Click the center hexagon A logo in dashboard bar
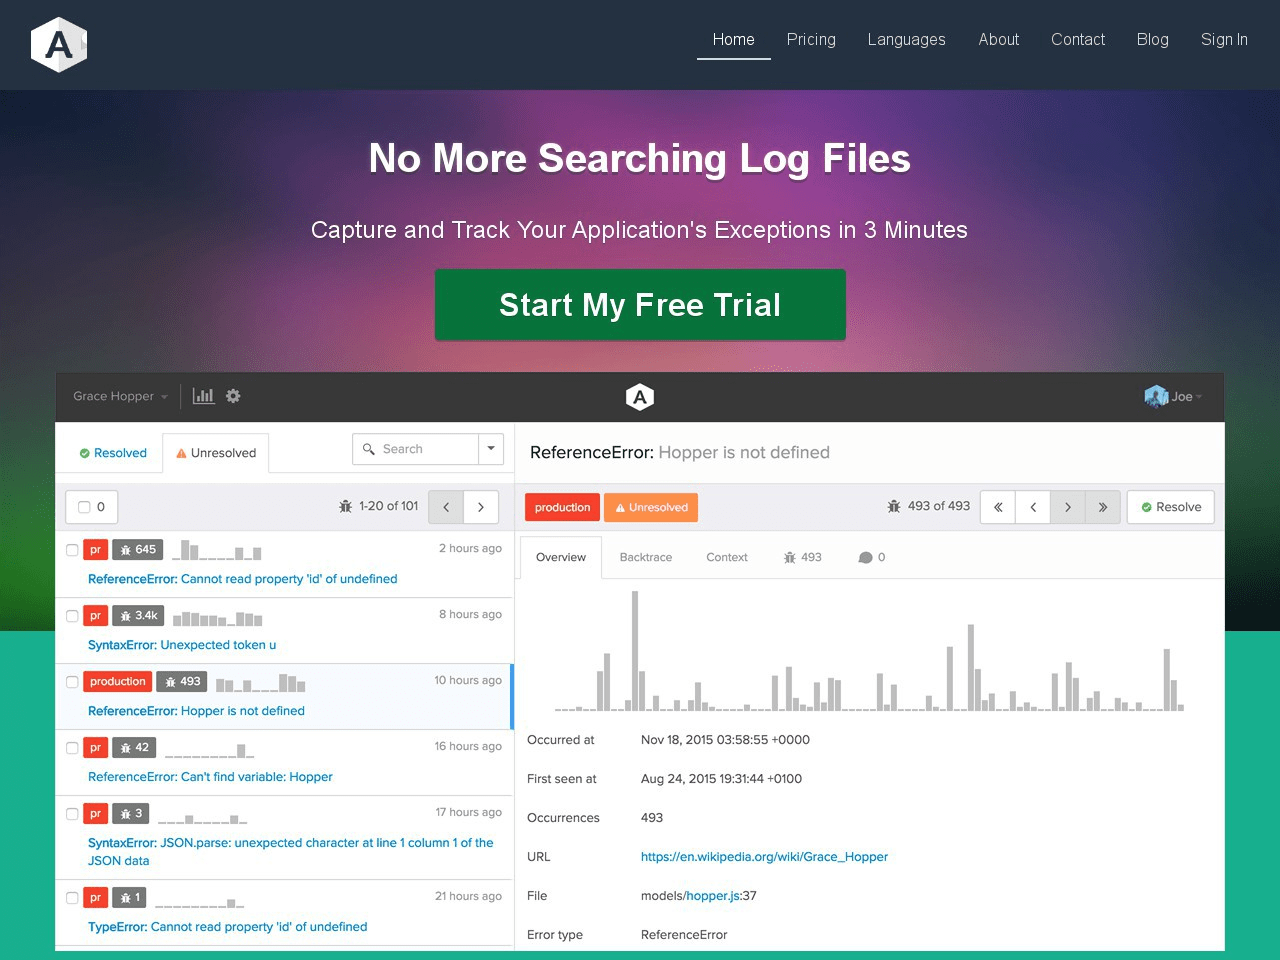The width and height of the screenshot is (1280, 960). click(640, 397)
